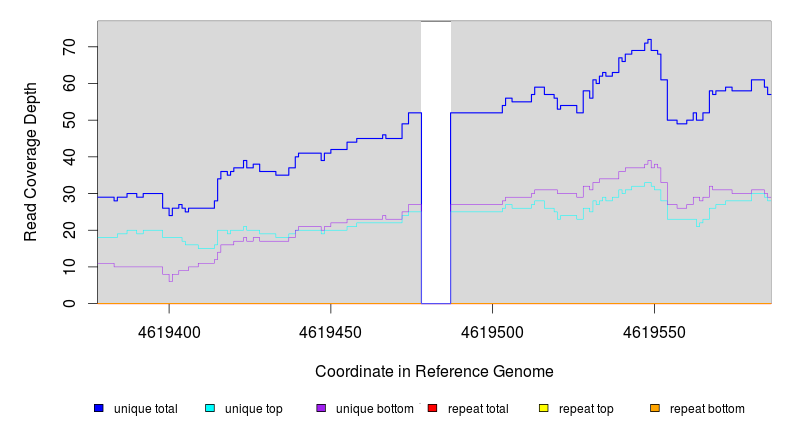Select the 'repeat total' legend label

(x=478, y=409)
